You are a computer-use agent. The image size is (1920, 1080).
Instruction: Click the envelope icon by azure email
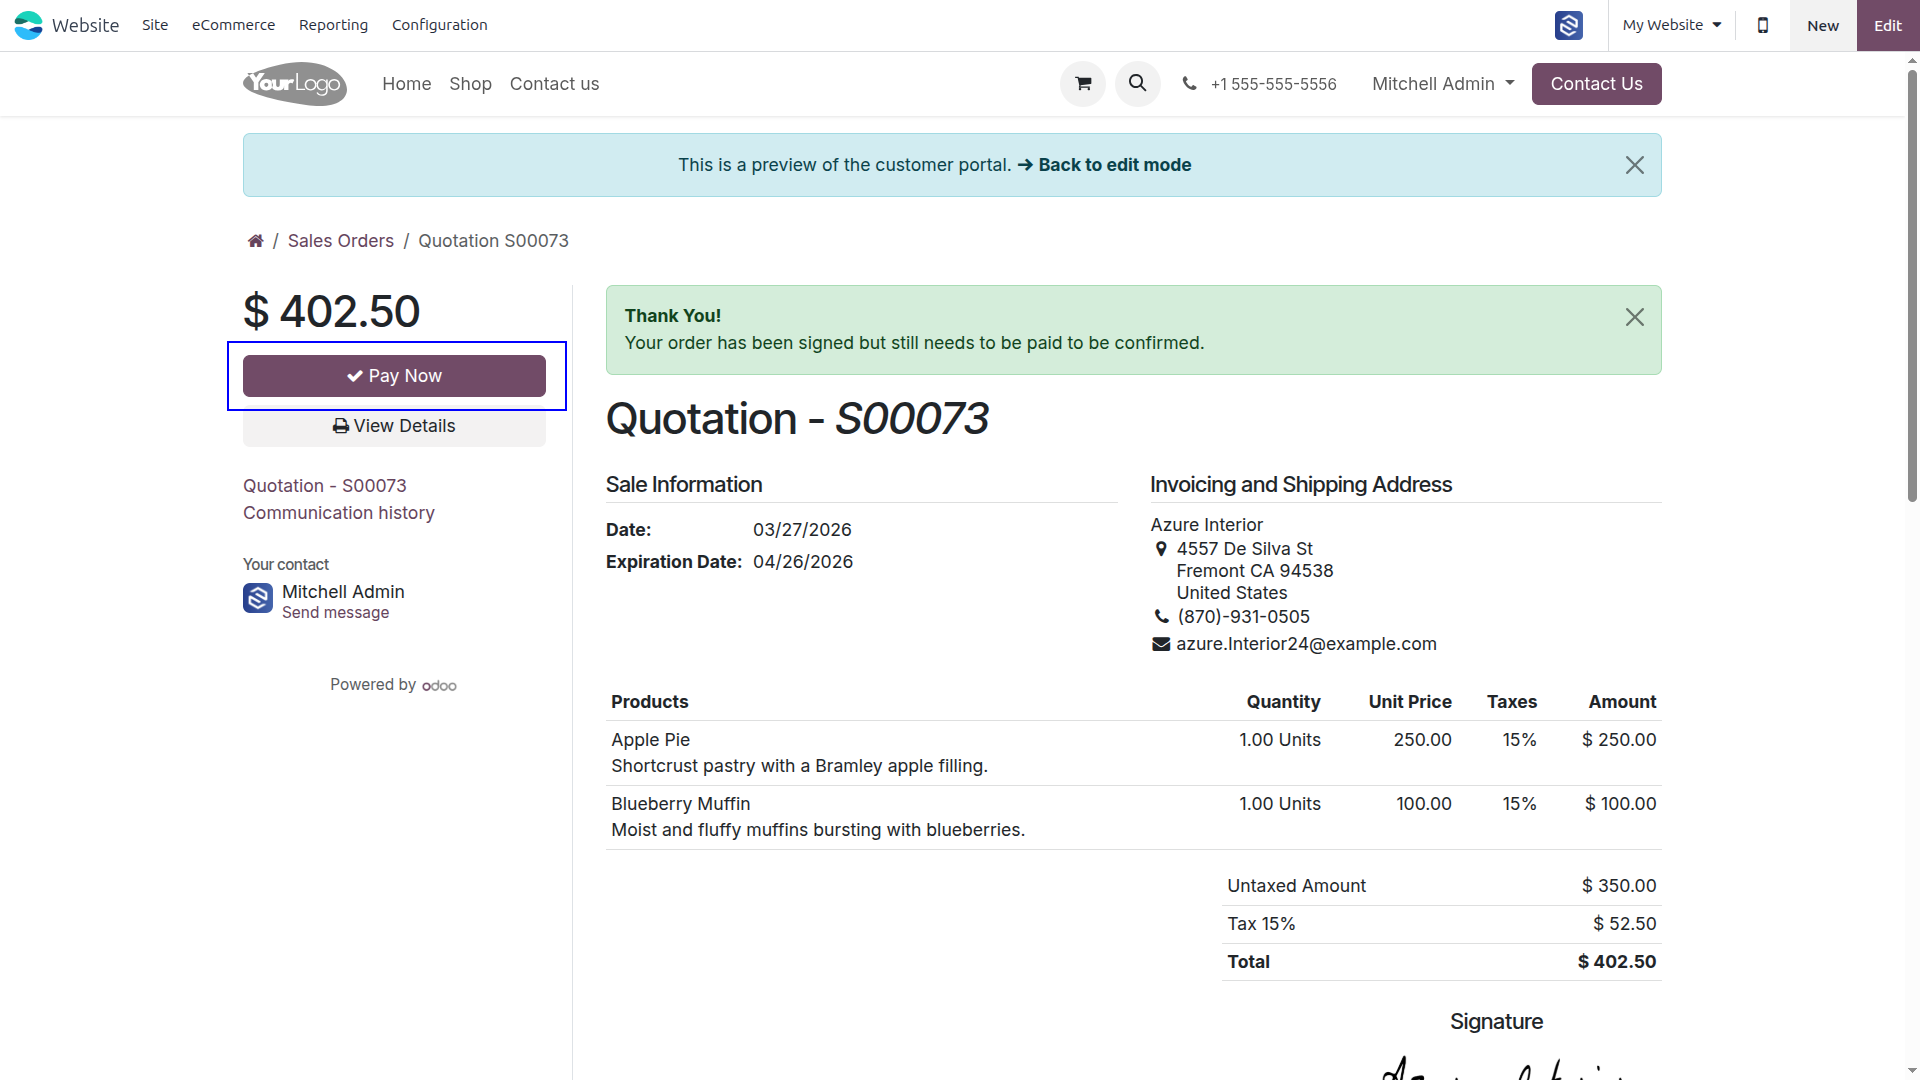[x=1161, y=644]
